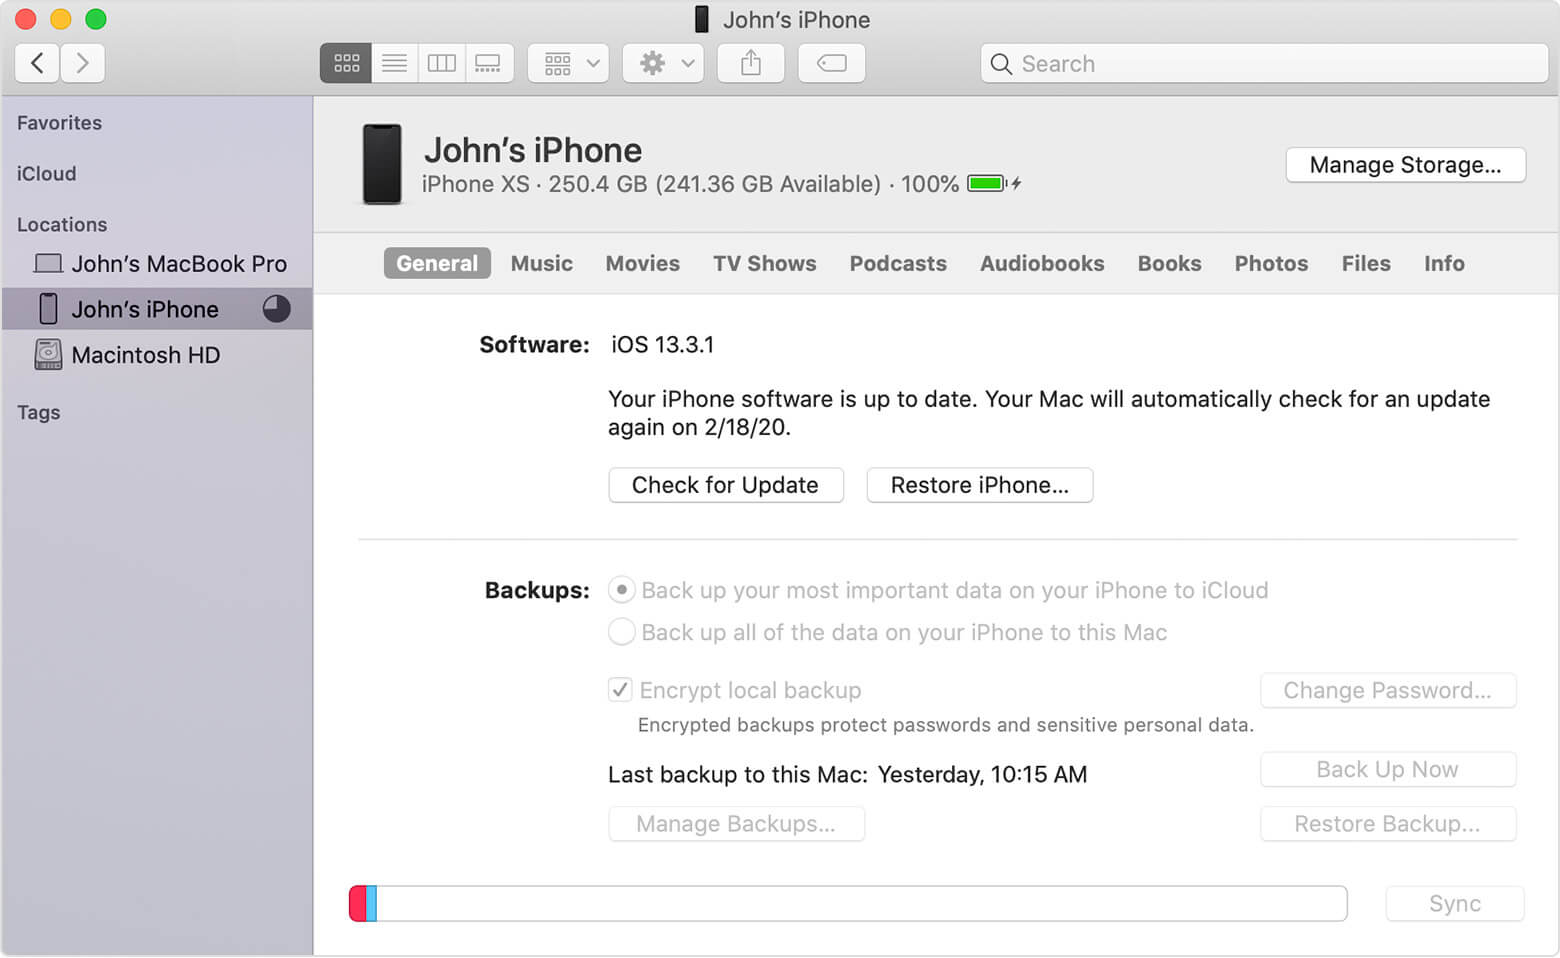The height and width of the screenshot is (958, 1560).
Task: Click the storage usage bar at the bottom
Action: point(847,903)
